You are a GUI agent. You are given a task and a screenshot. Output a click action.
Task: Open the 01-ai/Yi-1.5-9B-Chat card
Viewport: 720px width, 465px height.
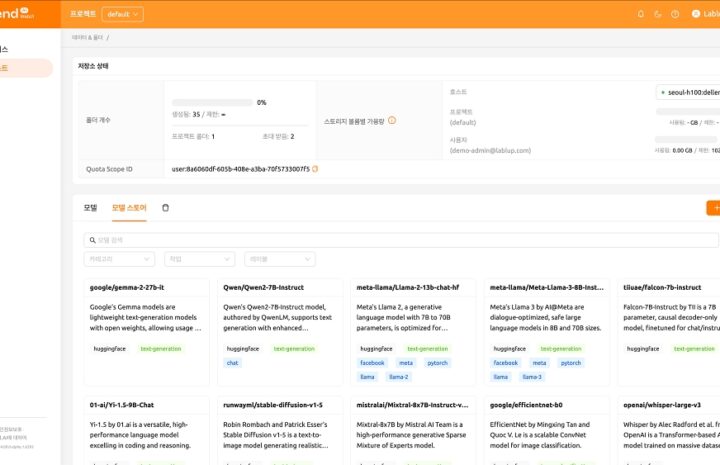pos(146,431)
